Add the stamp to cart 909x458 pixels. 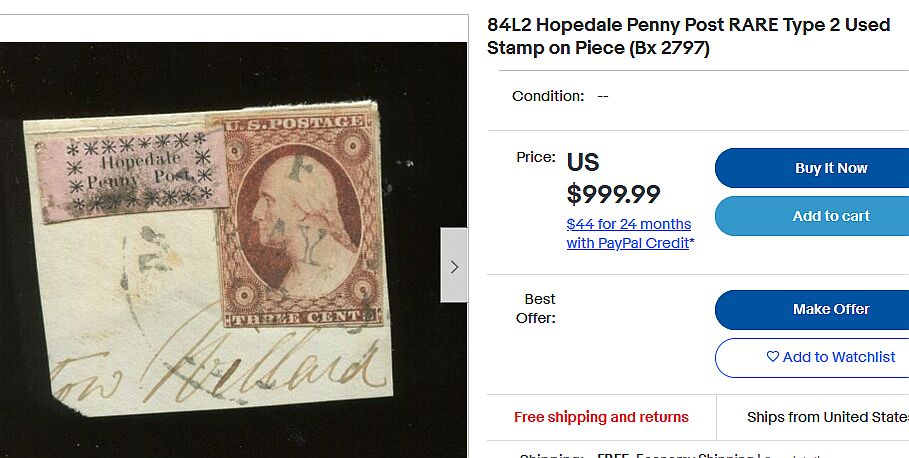(x=812, y=216)
